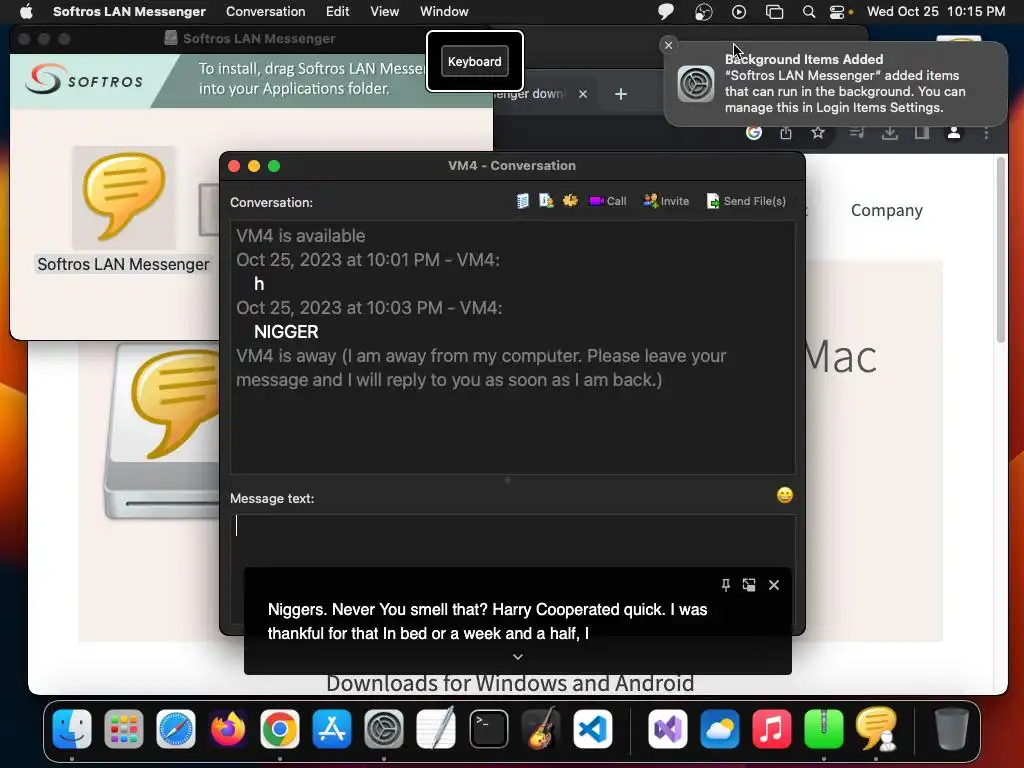This screenshot has height=768, width=1024.
Task: Dismiss the Background Items Added notification
Action: (668, 45)
